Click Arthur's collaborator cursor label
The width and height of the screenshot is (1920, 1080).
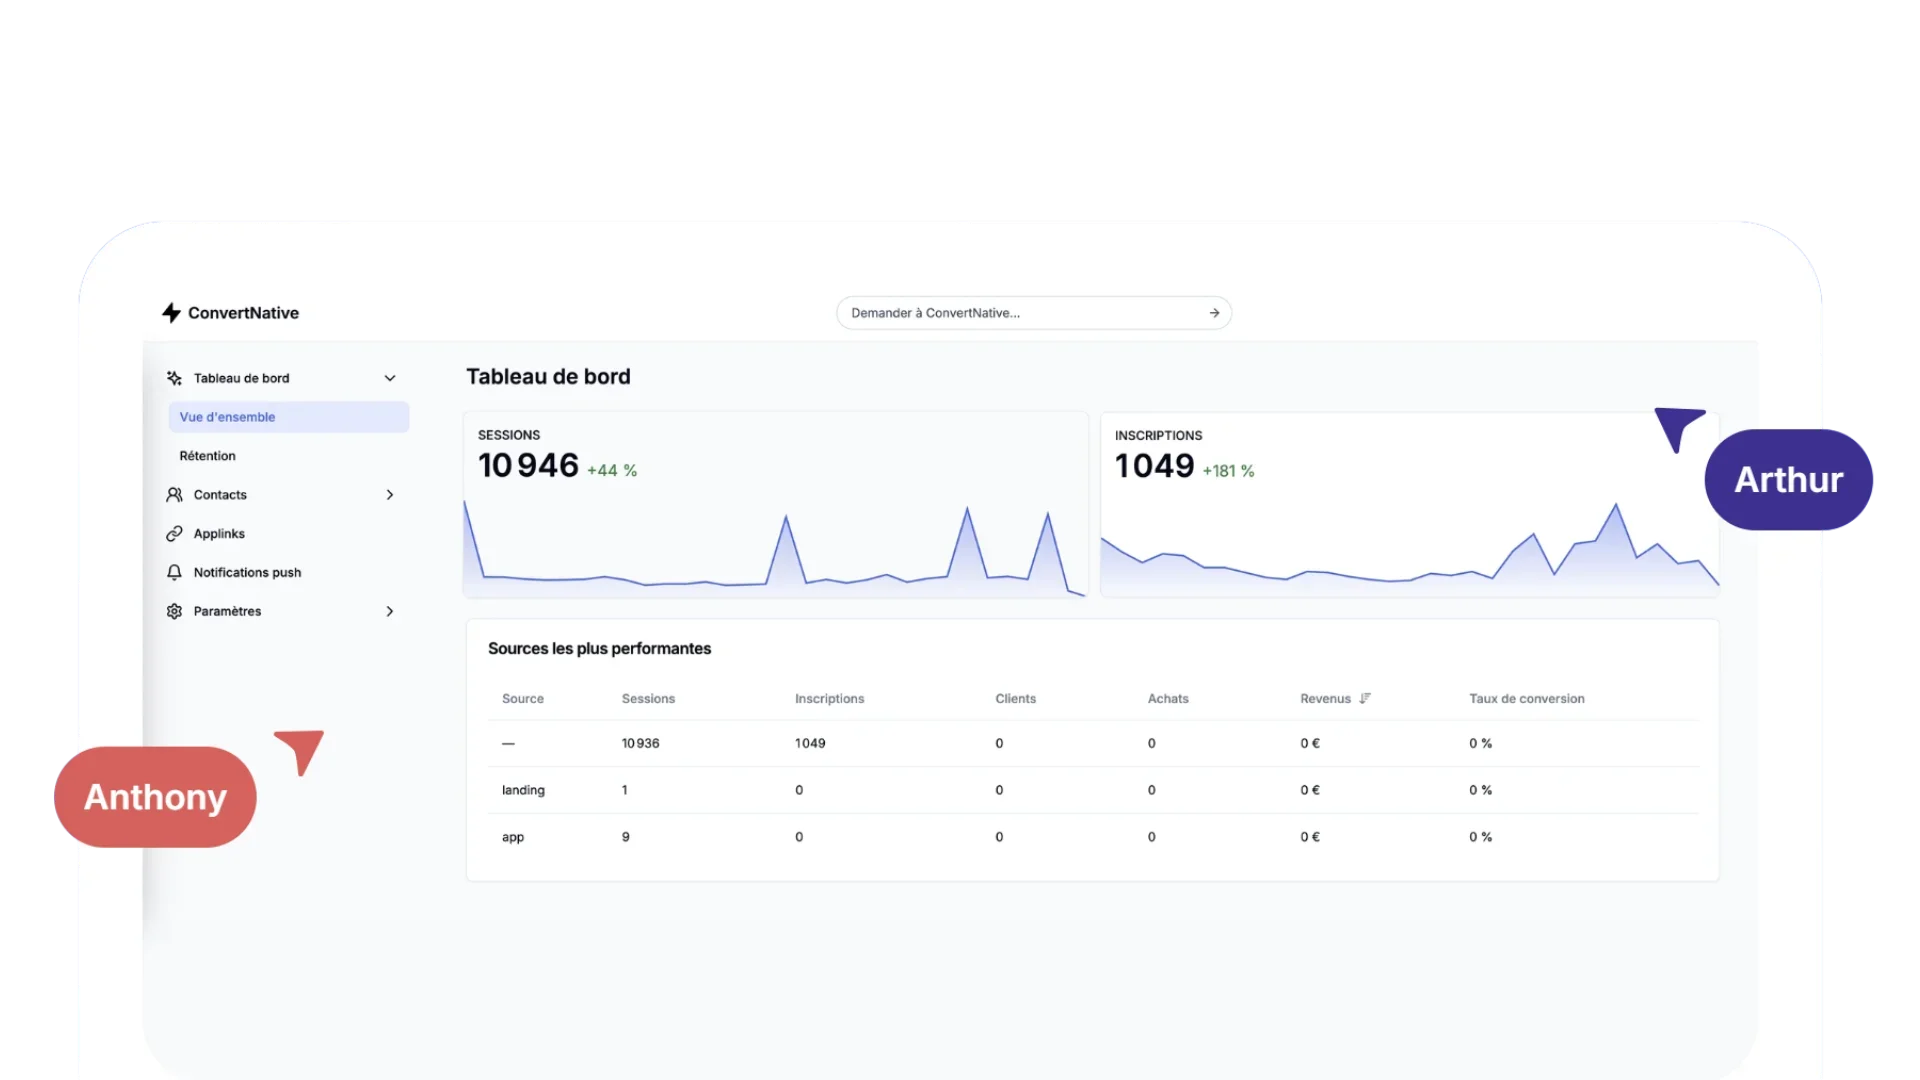[x=1789, y=479]
